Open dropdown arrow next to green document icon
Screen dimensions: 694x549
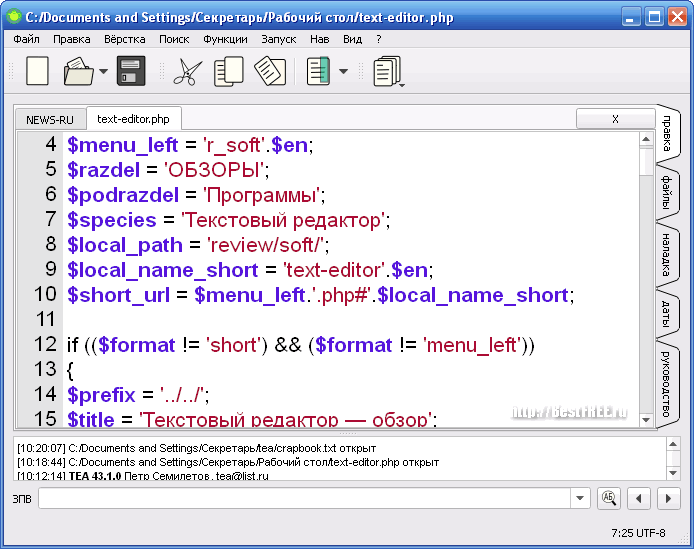coord(343,71)
